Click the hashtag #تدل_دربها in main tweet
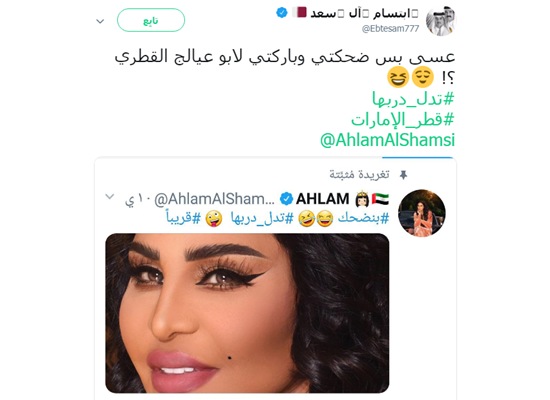Viewport: 550px width, 400px height. pyautogui.click(x=413, y=99)
